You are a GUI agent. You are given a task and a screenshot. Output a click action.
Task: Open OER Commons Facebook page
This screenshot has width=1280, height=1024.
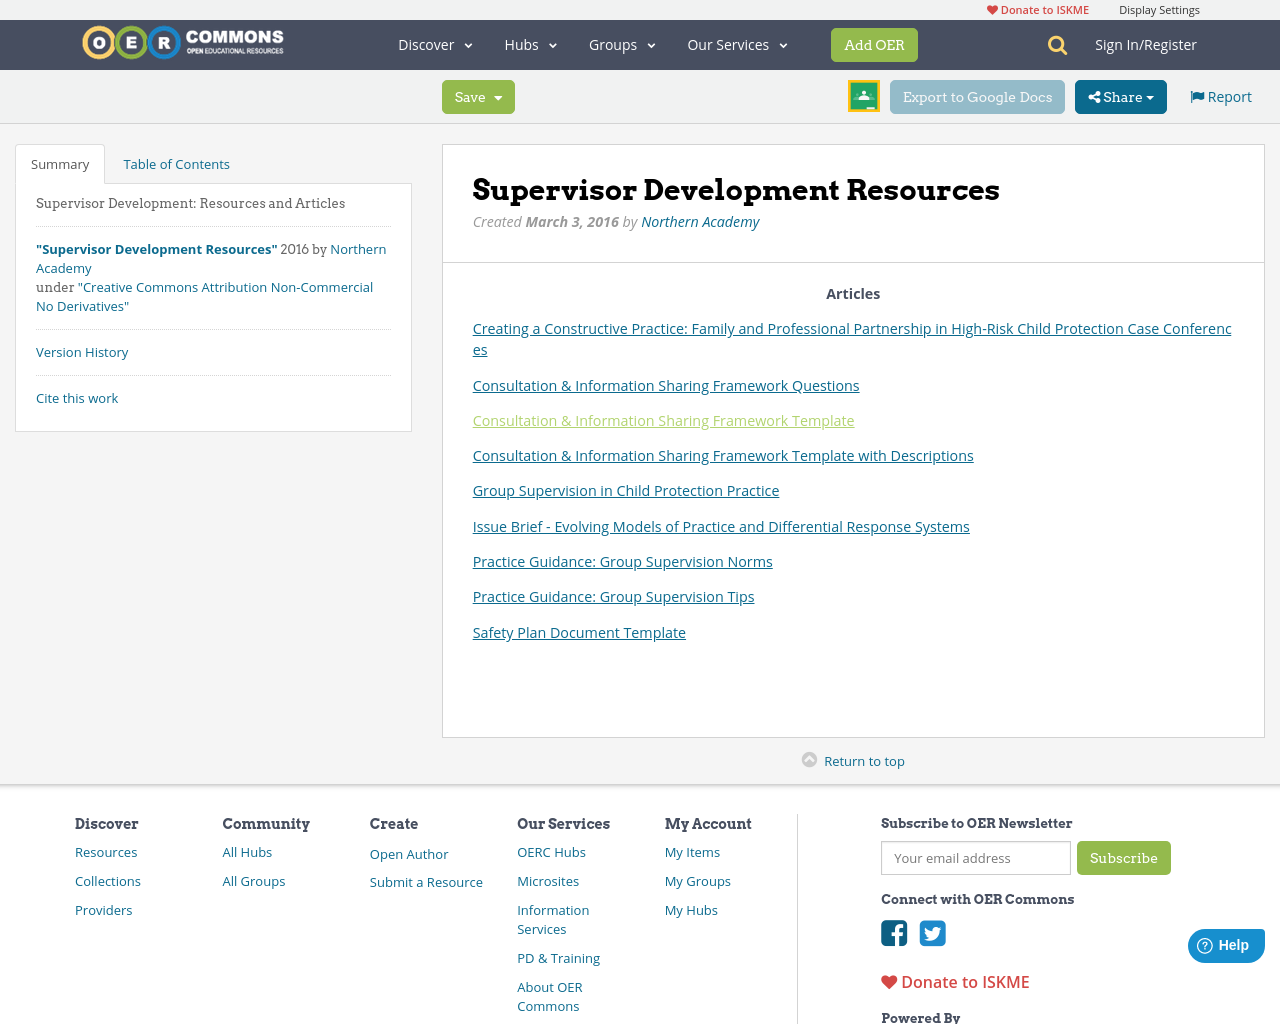pos(893,933)
